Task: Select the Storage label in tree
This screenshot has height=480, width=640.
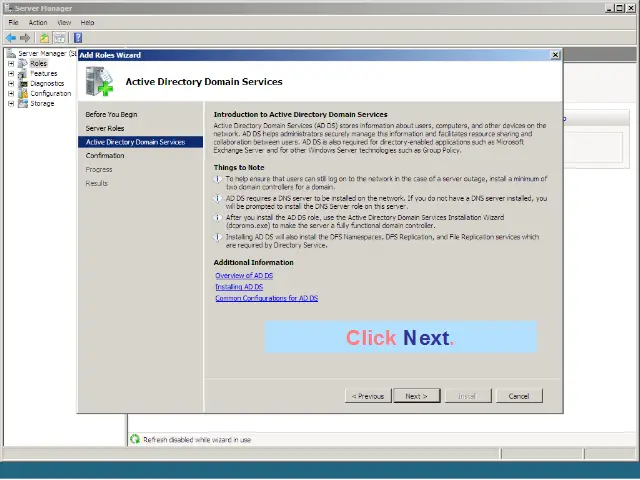Action: [x=42, y=104]
